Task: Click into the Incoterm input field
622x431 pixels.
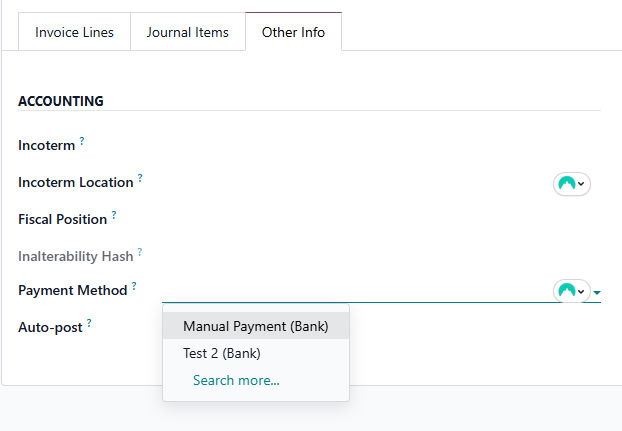Action: [381, 146]
